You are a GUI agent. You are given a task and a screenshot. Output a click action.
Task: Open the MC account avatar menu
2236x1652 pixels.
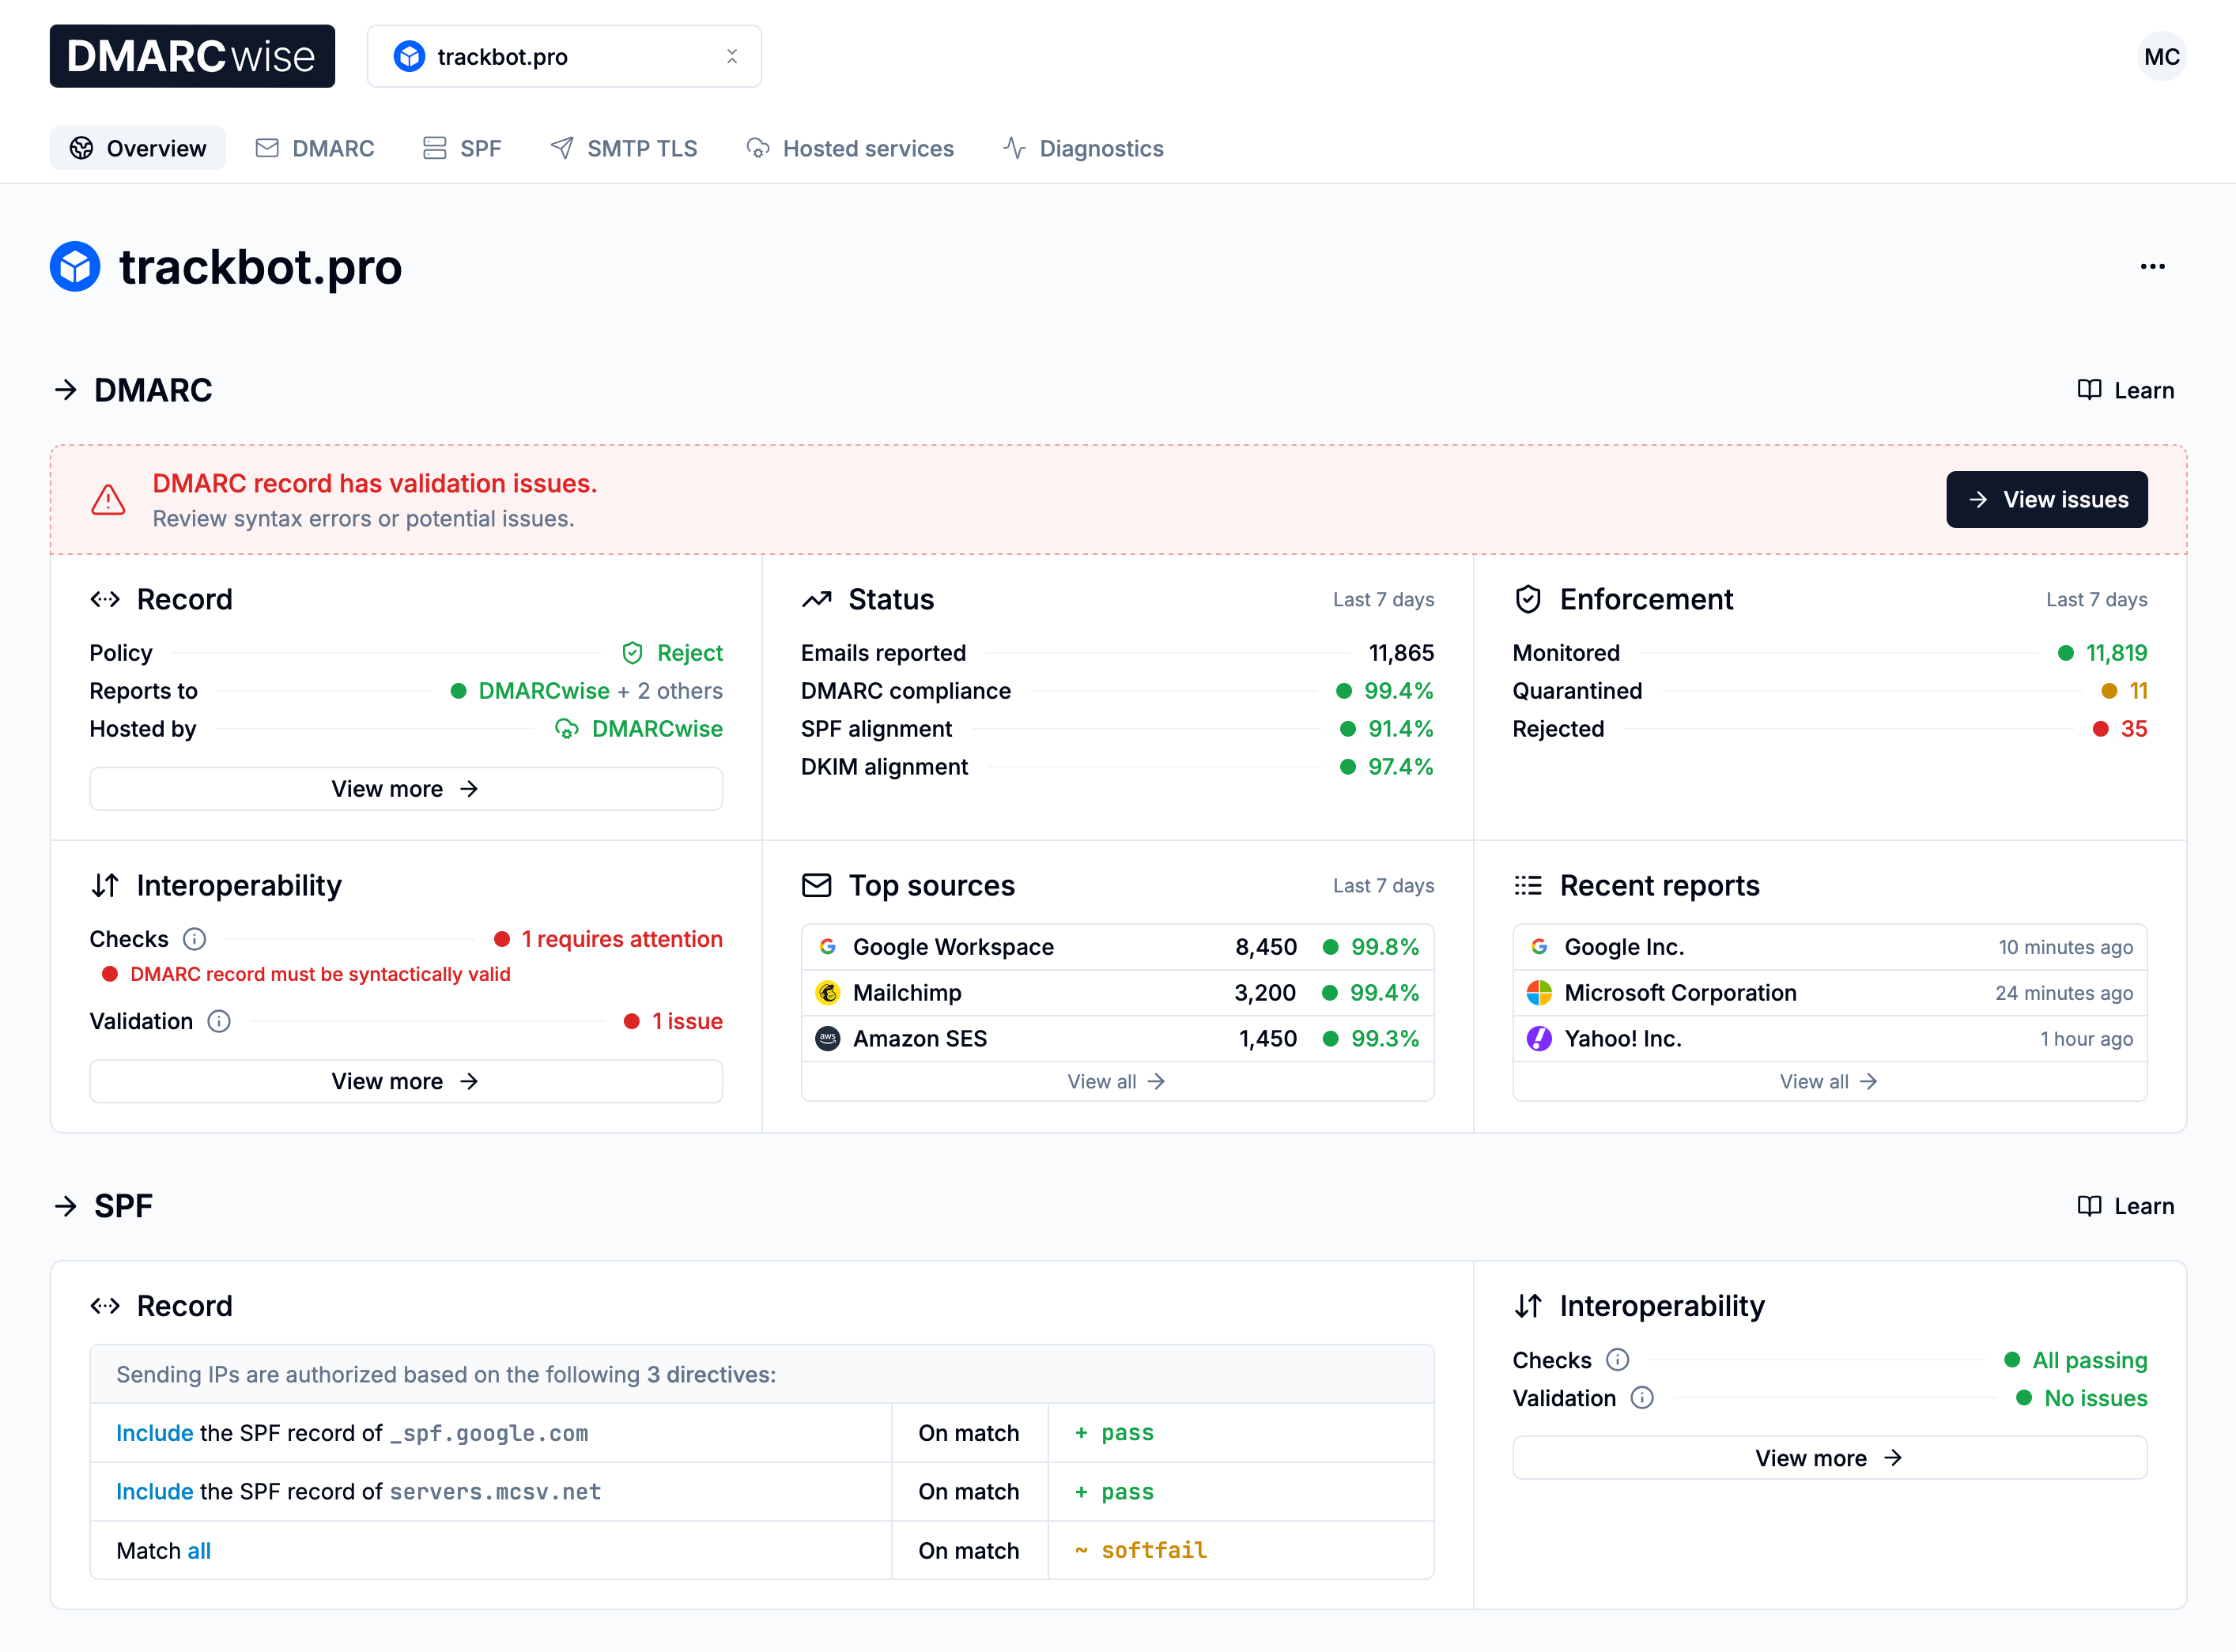point(2162,56)
